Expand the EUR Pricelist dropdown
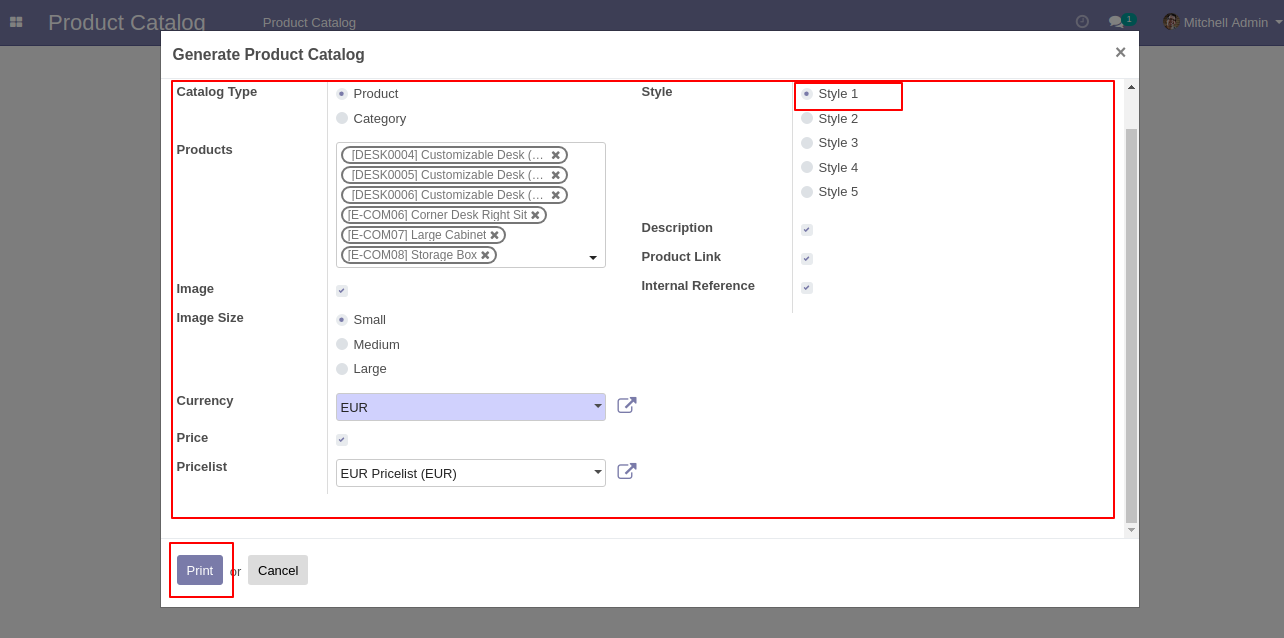 pyautogui.click(x=598, y=472)
